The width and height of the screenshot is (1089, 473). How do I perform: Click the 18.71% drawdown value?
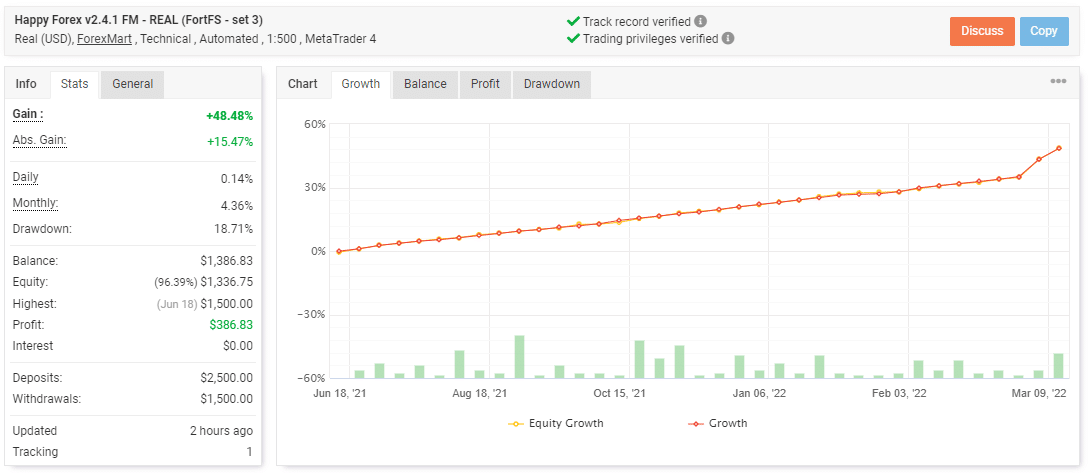[235, 229]
